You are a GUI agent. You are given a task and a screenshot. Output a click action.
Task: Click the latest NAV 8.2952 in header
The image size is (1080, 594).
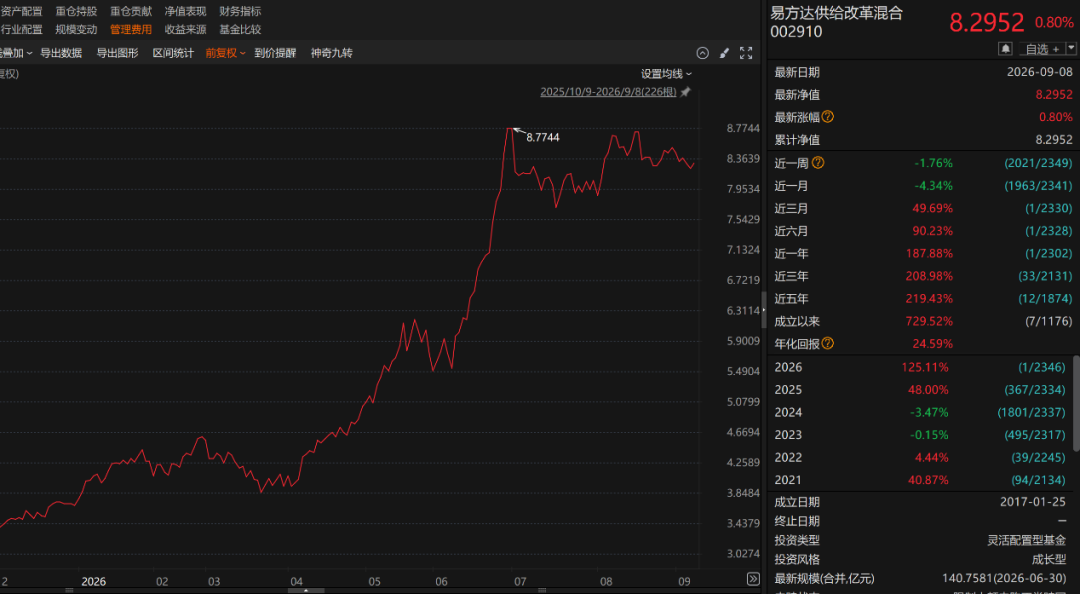click(x=986, y=23)
